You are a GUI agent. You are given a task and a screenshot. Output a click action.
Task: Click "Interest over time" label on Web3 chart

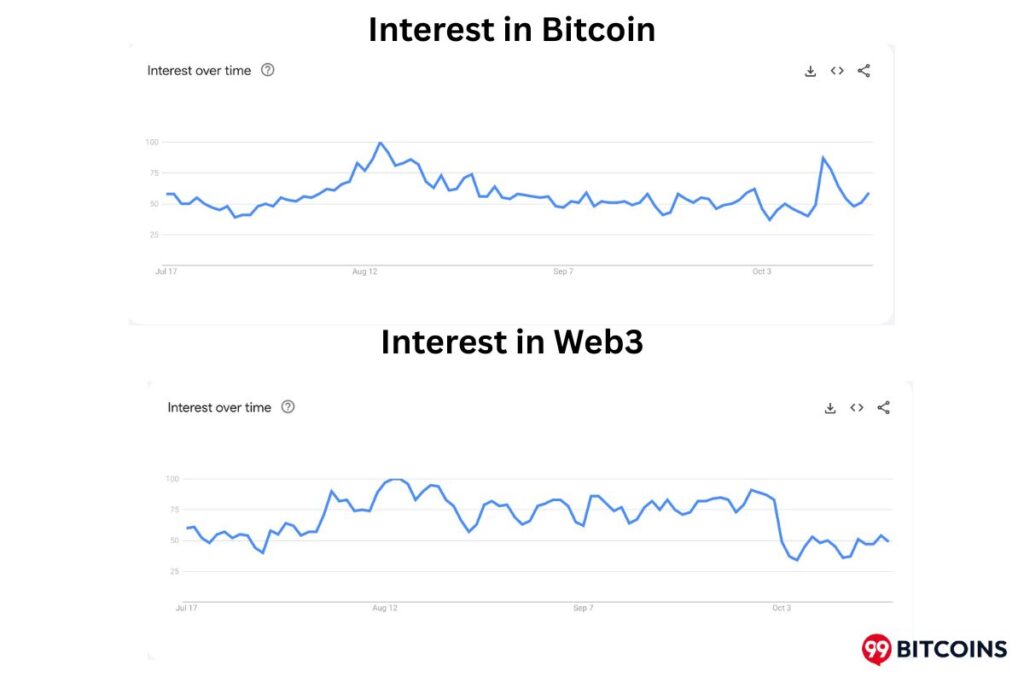(219, 408)
